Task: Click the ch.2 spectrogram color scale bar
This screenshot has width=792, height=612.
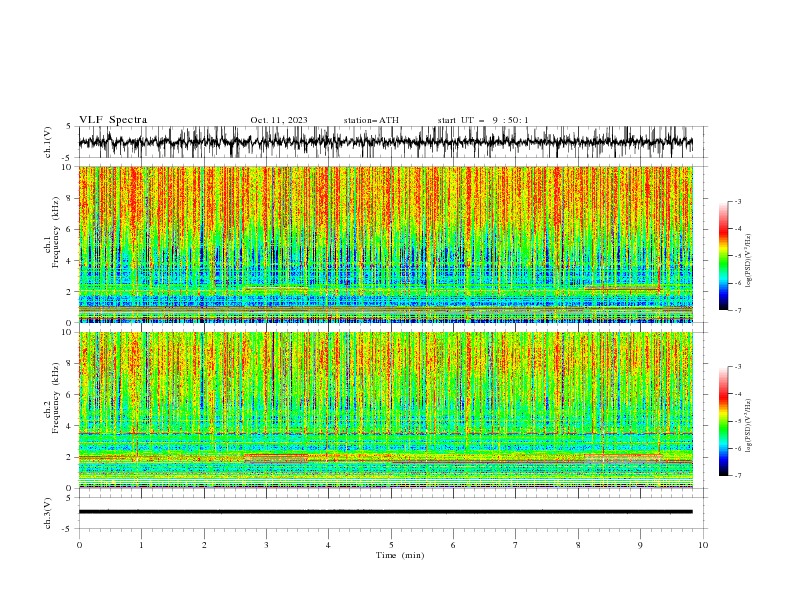Action: (723, 421)
